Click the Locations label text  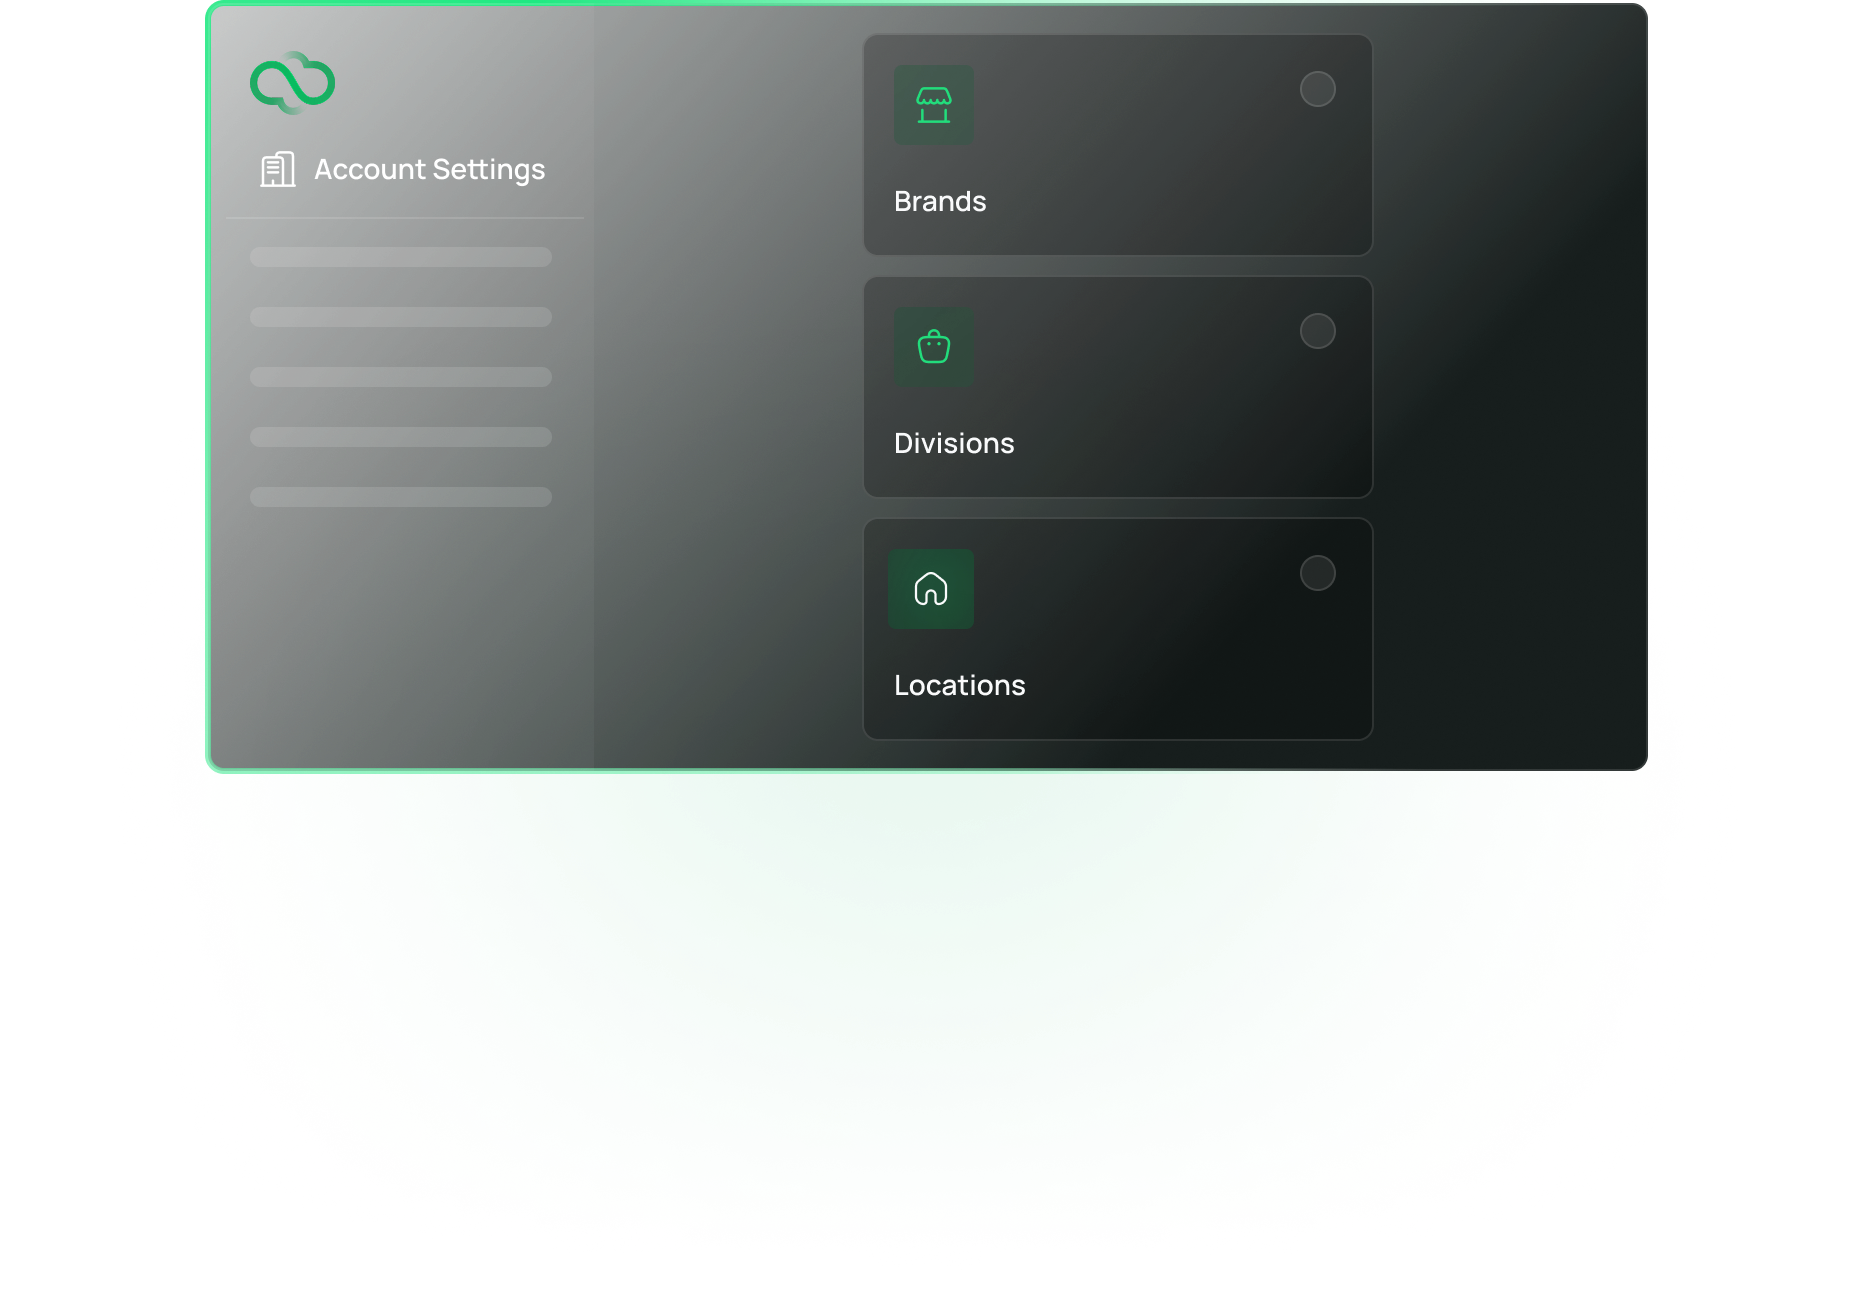pos(959,686)
